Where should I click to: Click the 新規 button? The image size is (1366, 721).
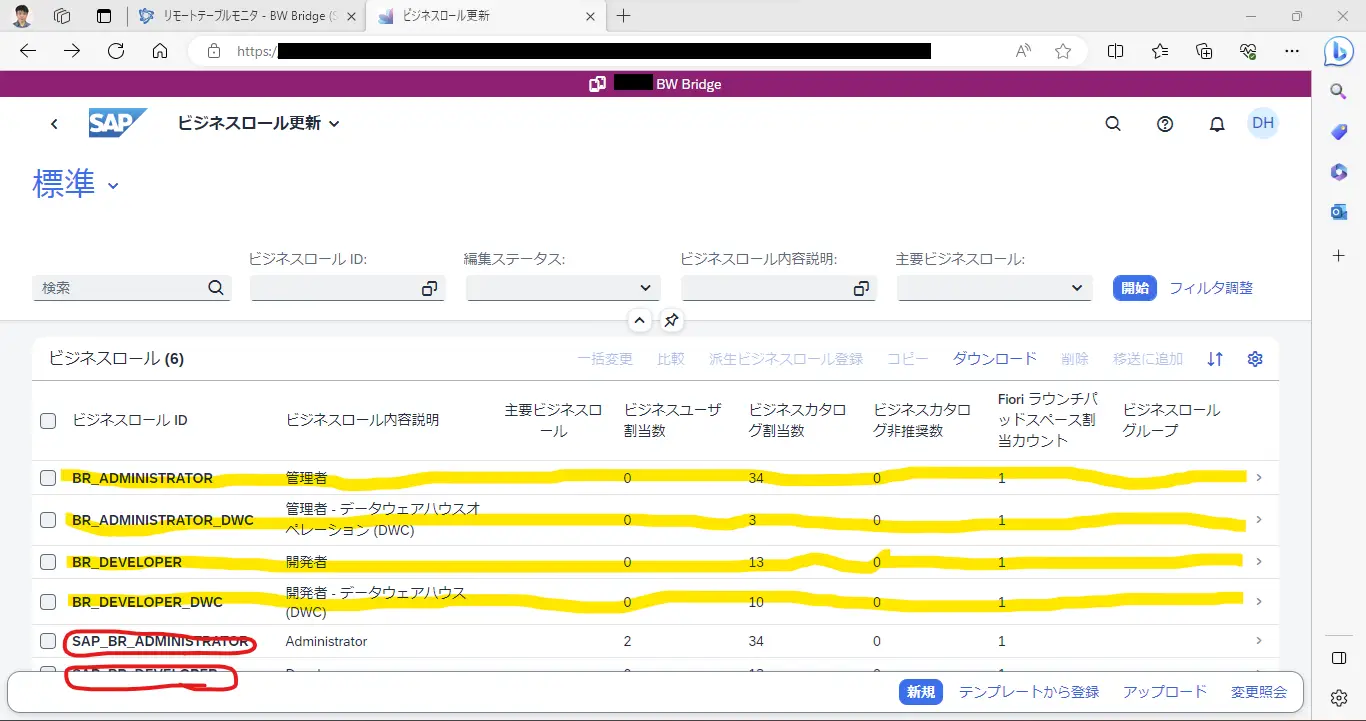tap(921, 692)
